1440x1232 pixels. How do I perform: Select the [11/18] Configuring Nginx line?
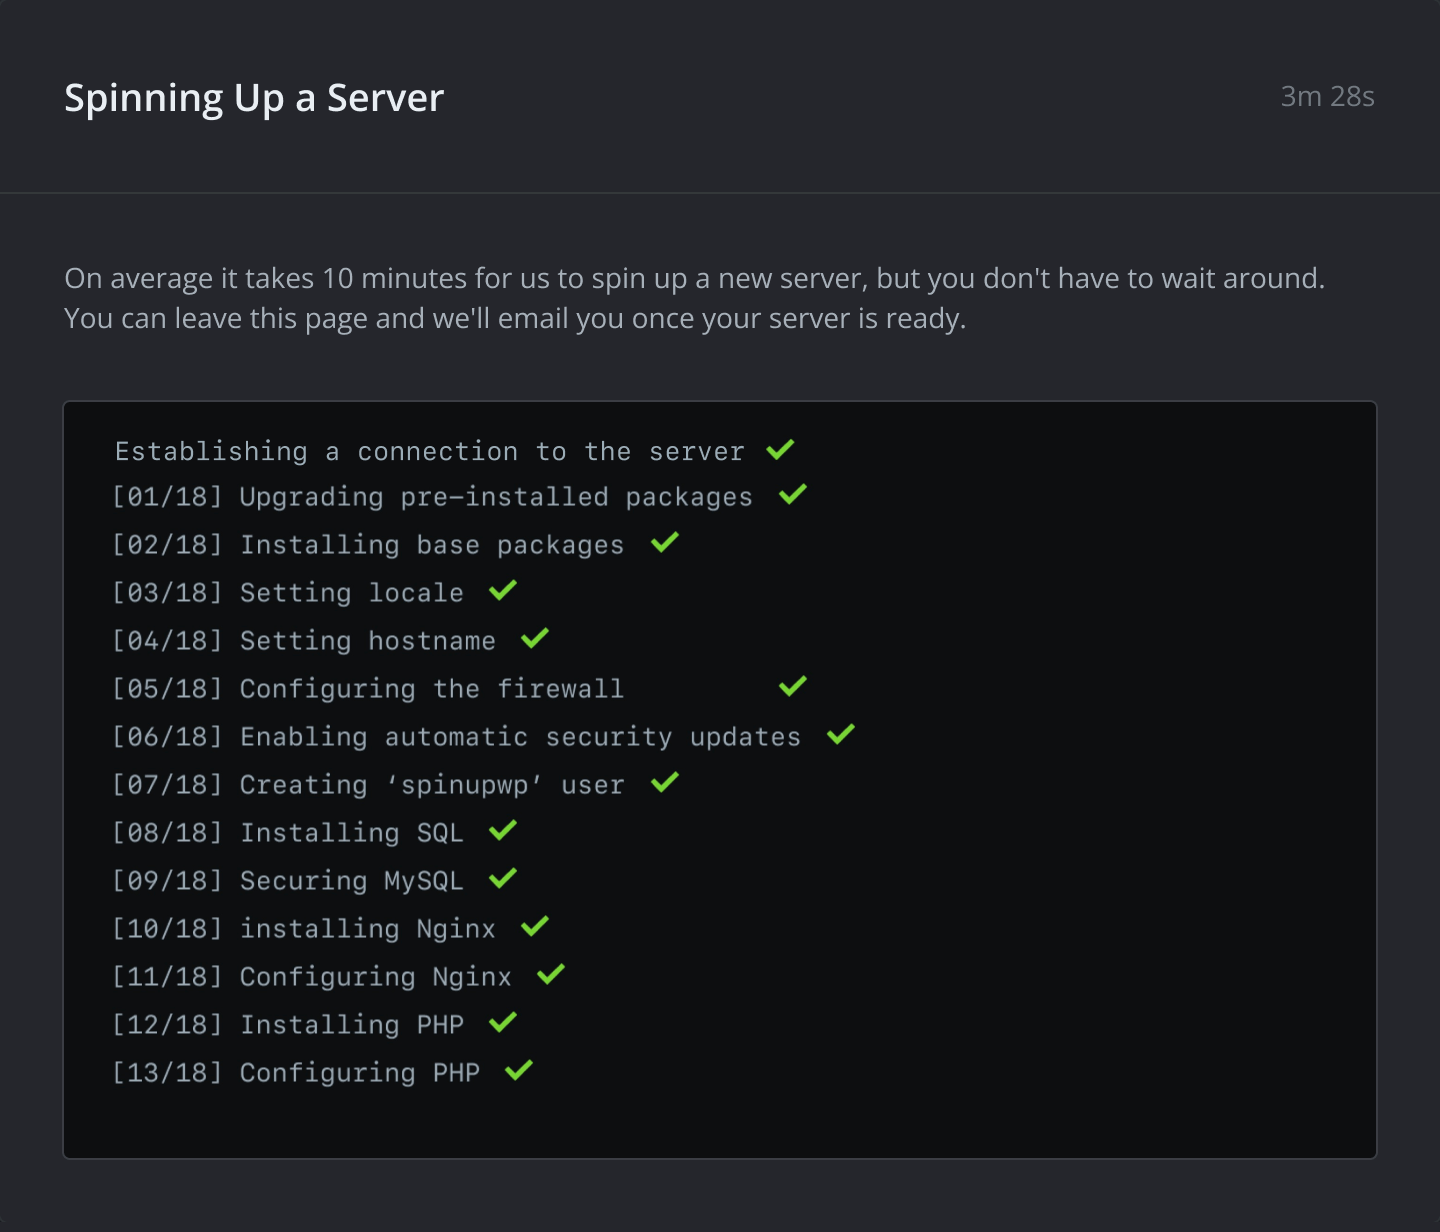(x=312, y=977)
